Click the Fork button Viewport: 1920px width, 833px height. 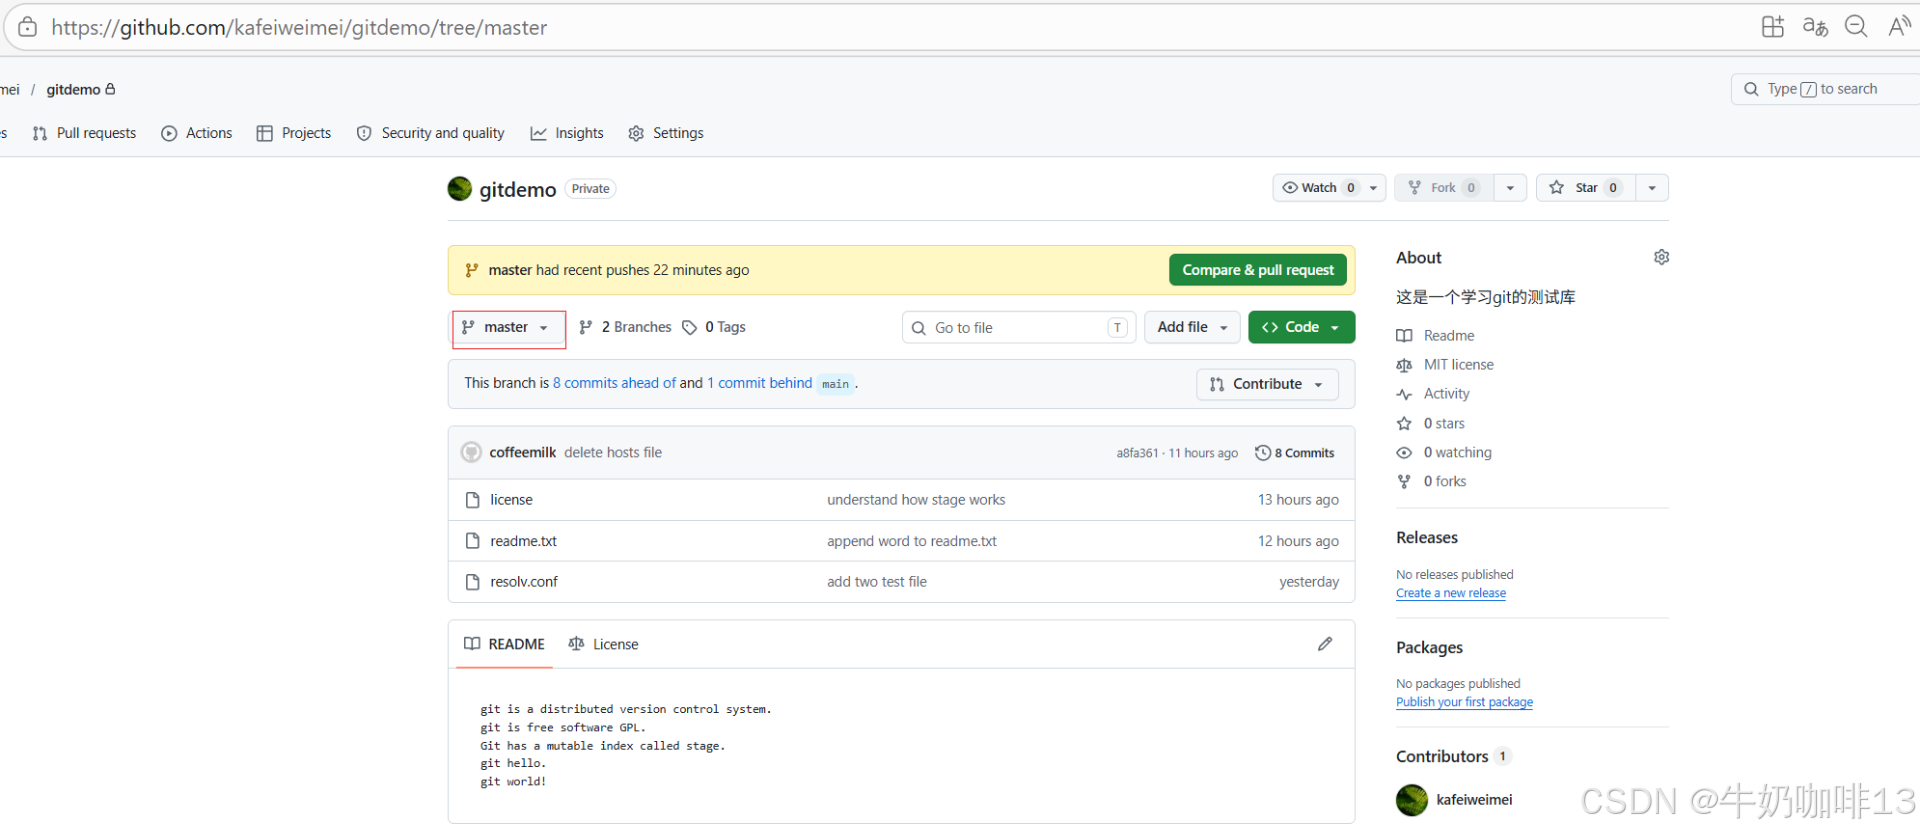[1444, 188]
